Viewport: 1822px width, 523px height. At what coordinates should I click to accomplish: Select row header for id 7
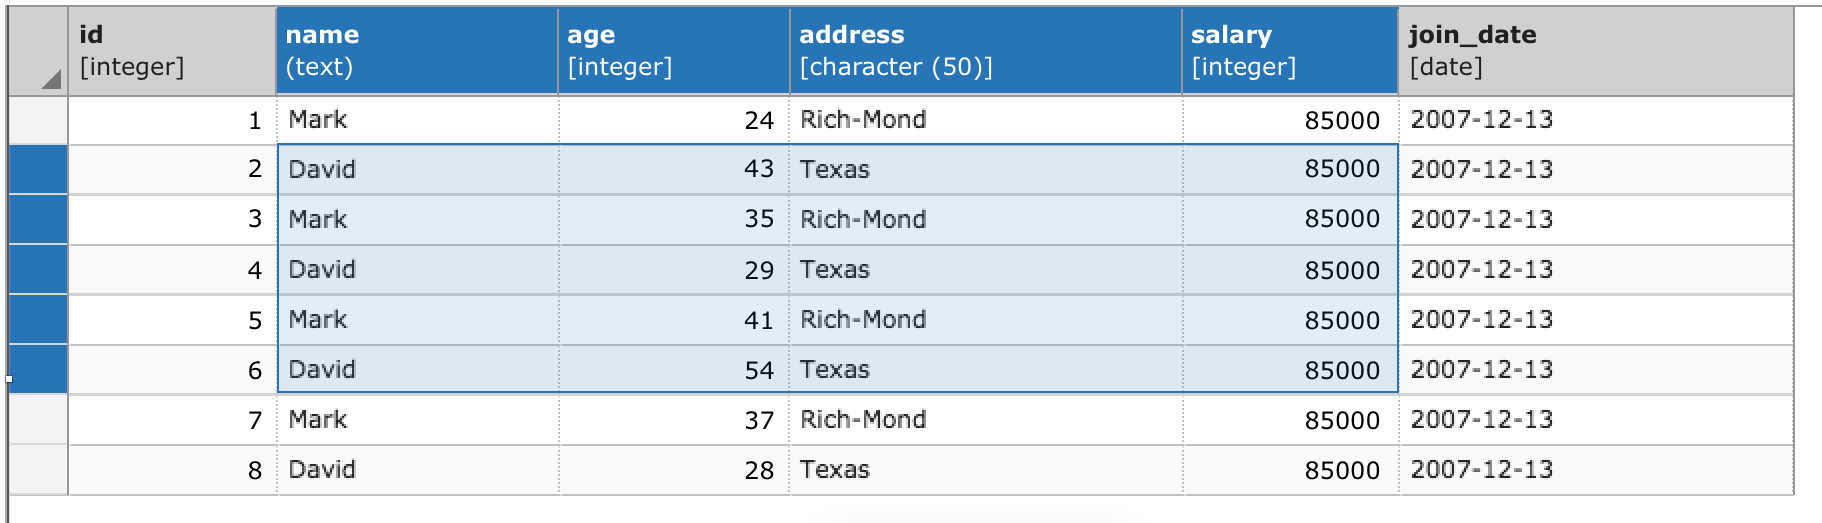pyautogui.click(x=38, y=420)
